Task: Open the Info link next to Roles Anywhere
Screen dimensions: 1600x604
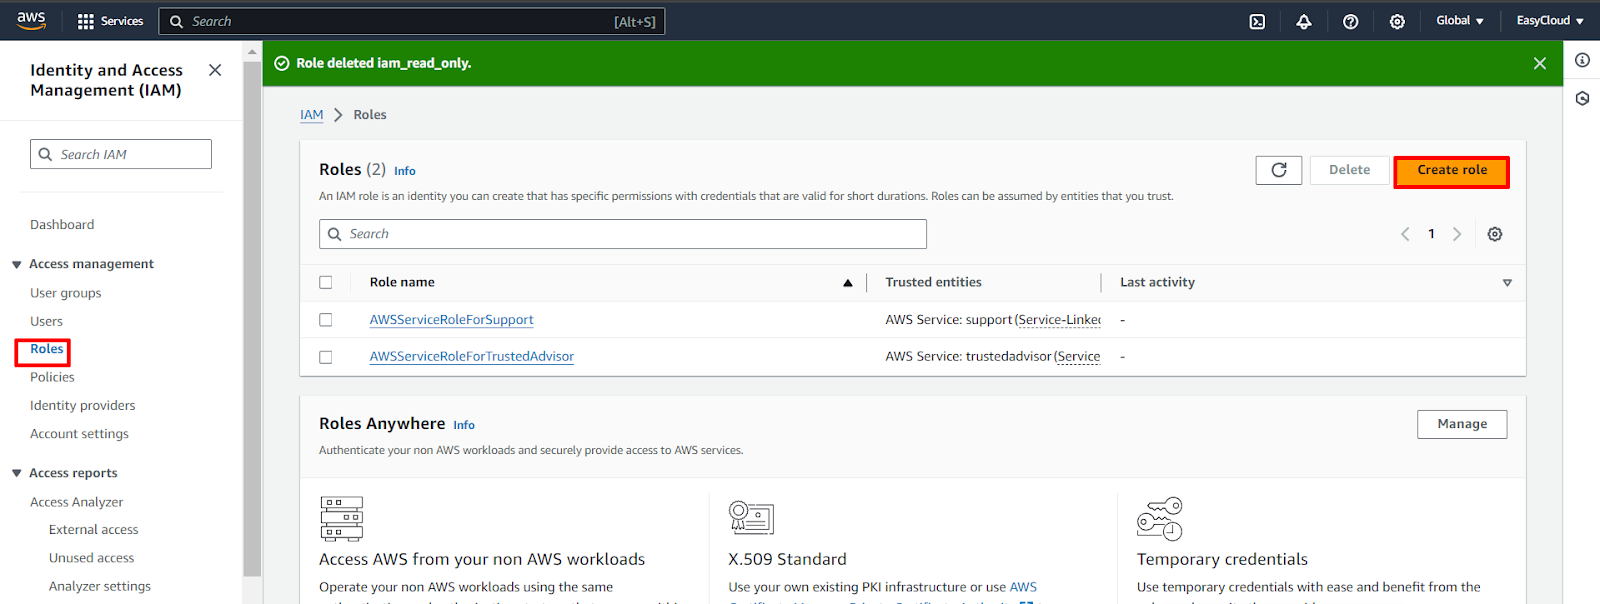Action: [464, 425]
